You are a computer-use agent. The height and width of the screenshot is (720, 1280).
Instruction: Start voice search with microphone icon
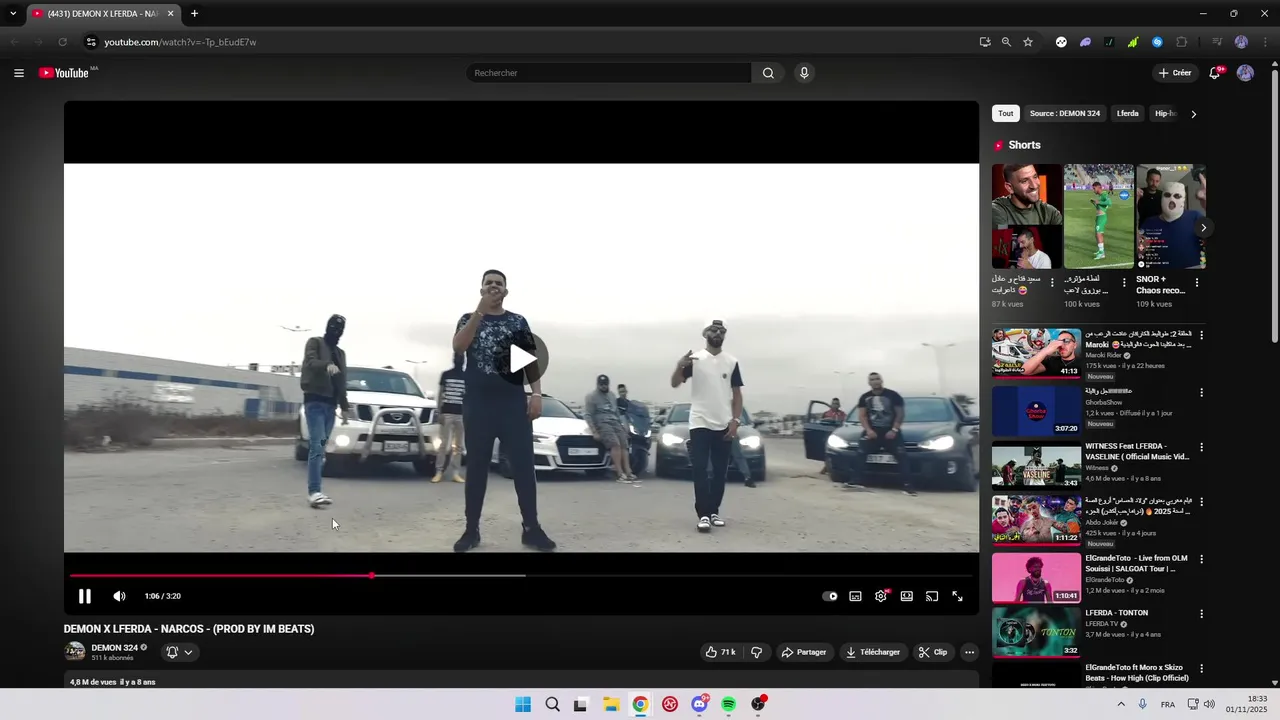[x=804, y=73]
